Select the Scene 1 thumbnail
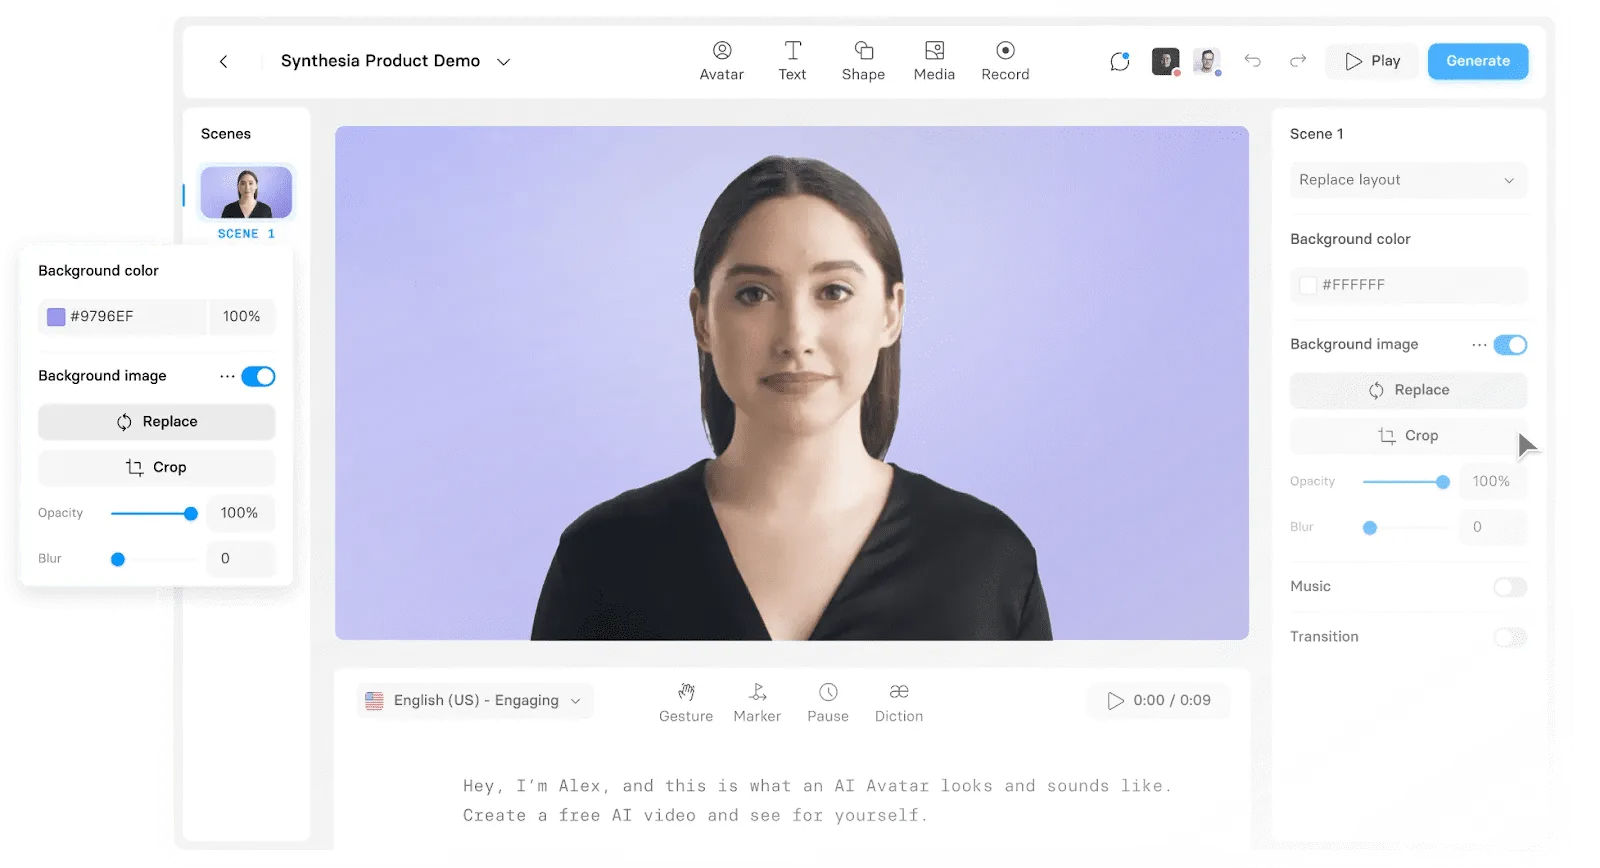Viewport: 1600px width, 868px height. pyautogui.click(x=246, y=193)
